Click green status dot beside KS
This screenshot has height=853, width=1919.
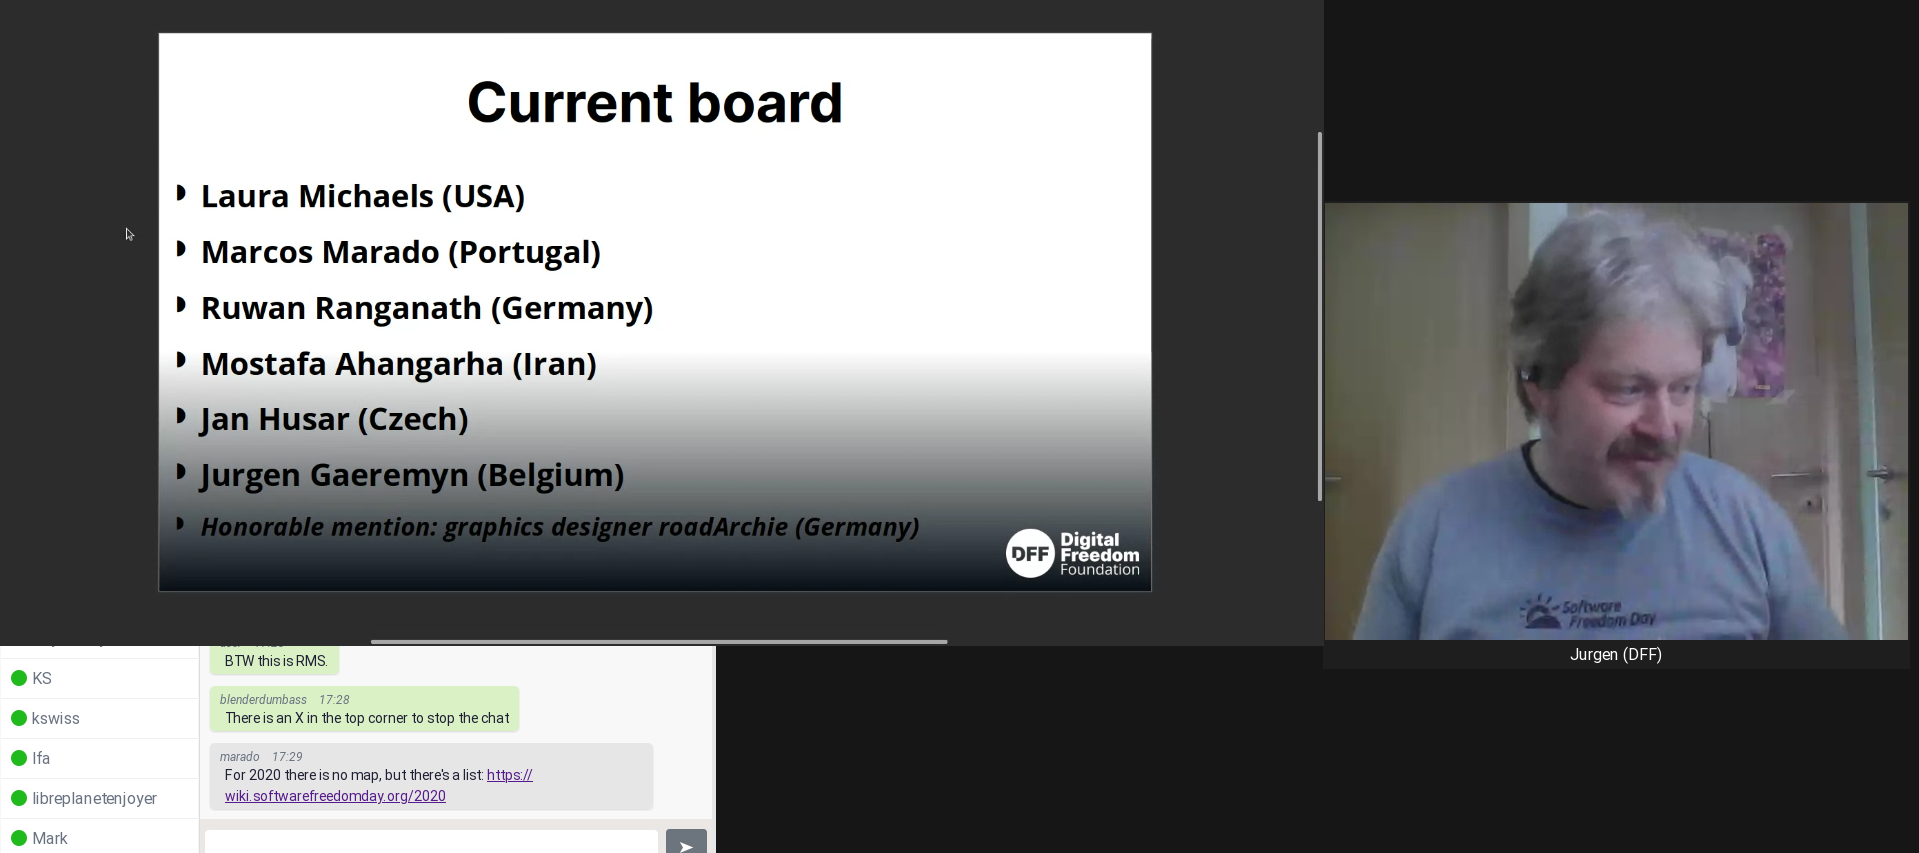point(18,678)
